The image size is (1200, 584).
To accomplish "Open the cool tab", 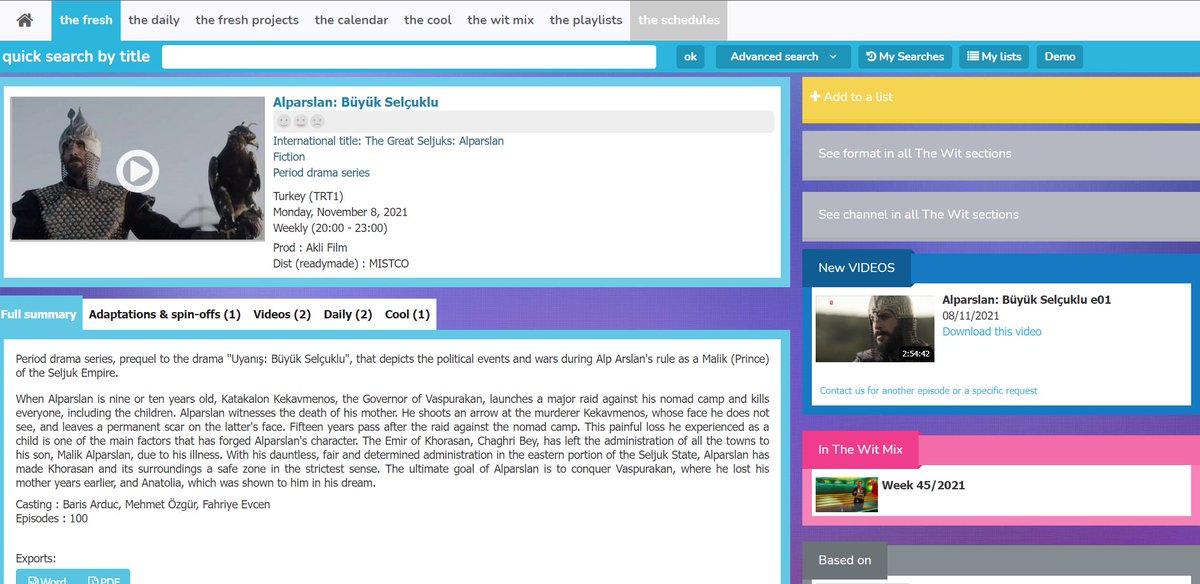I will [428, 20].
